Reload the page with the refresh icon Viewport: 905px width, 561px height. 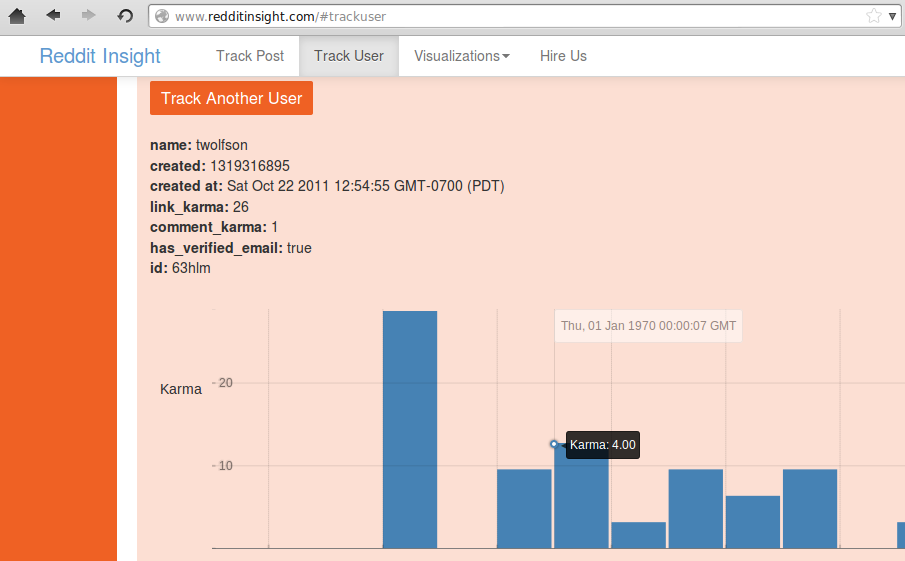[125, 16]
